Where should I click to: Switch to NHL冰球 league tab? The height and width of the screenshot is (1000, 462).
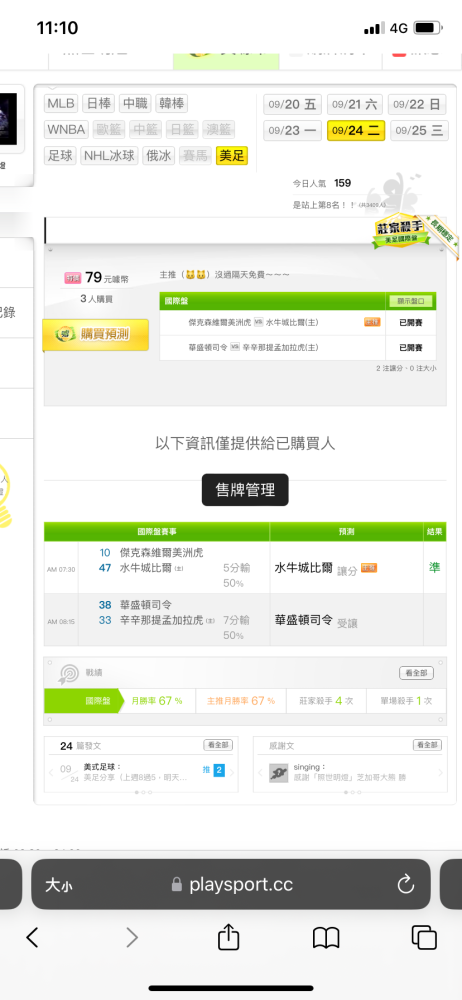pos(109,156)
